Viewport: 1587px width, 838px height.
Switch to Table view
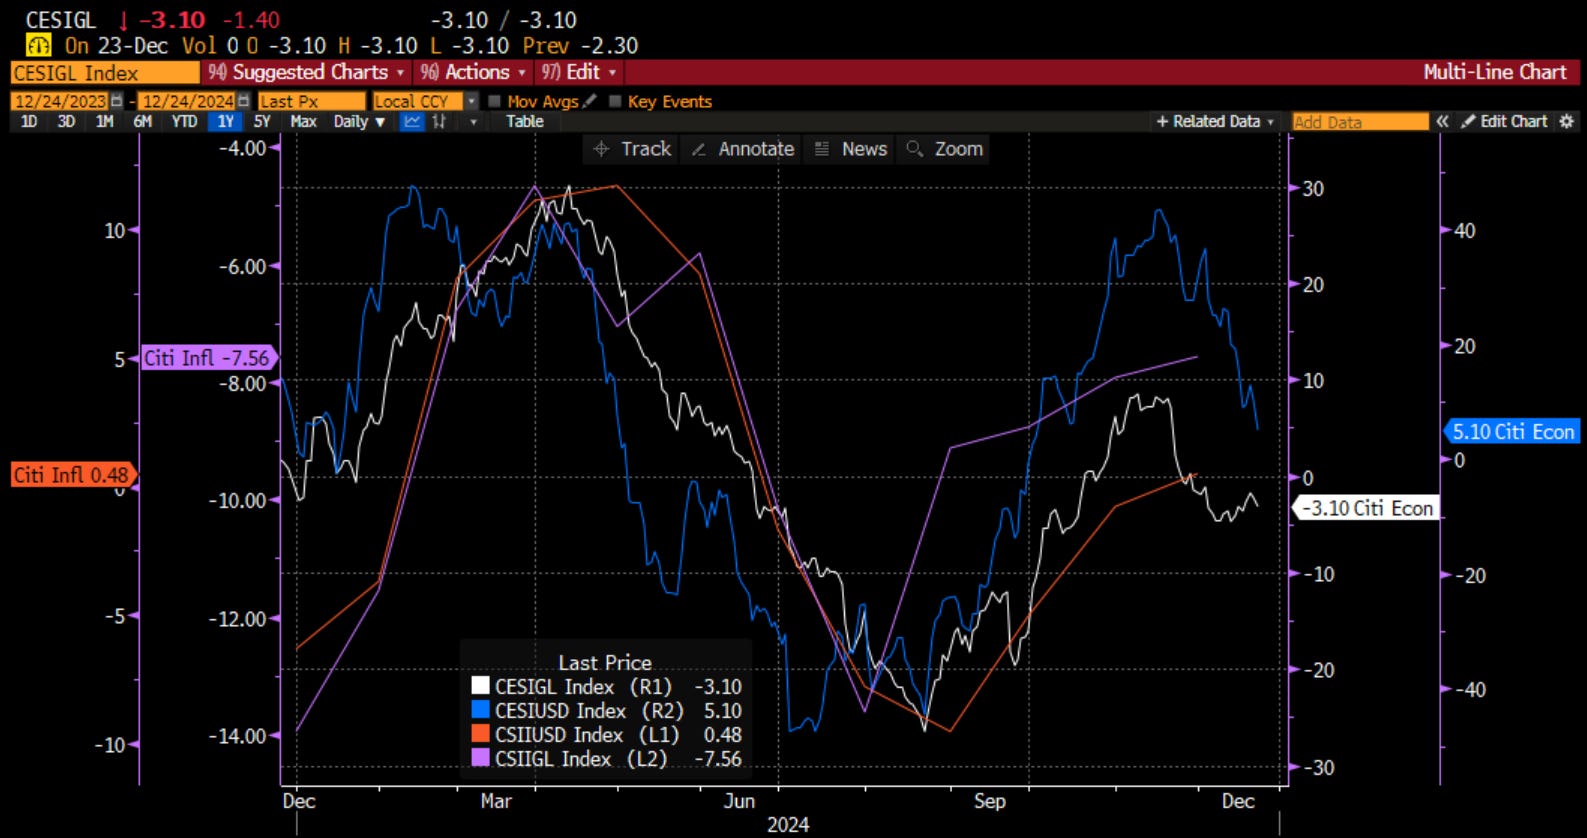click(x=524, y=121)
